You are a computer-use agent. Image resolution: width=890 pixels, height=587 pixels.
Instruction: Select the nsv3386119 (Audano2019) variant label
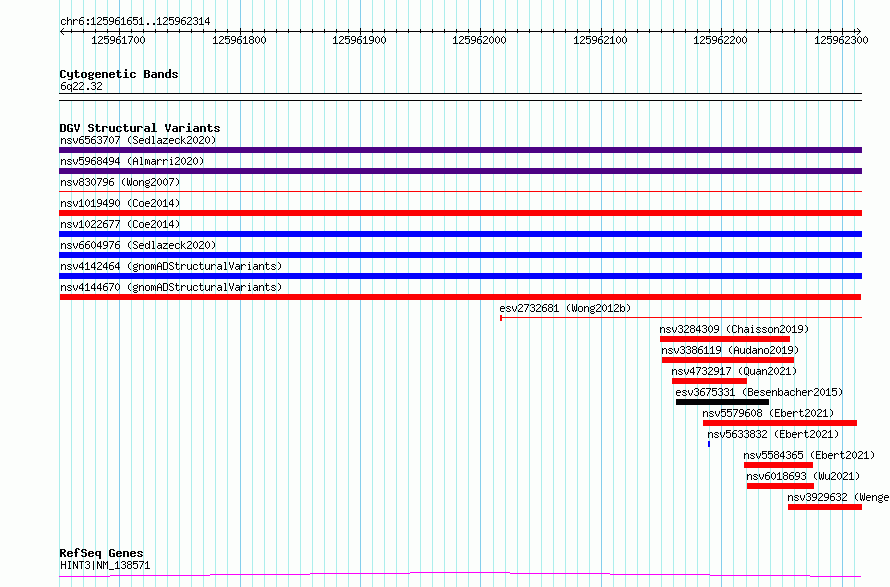pyautogui.click(x=730, y=350)
